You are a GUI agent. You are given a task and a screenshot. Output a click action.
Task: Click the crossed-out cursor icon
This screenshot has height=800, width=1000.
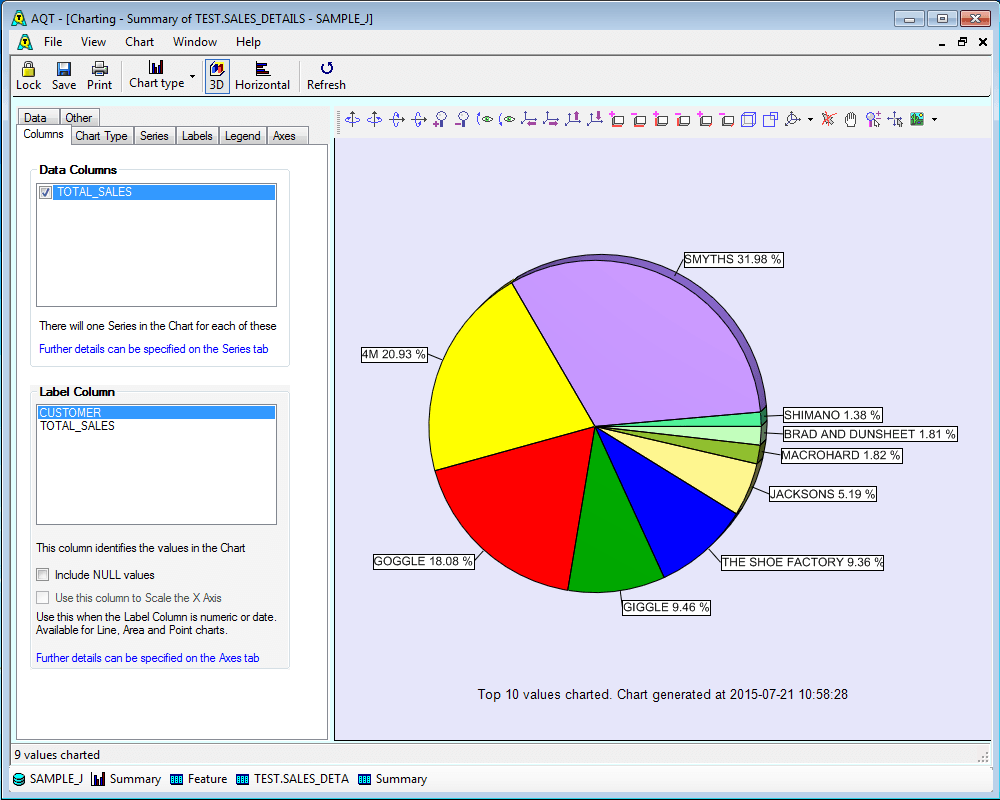pos(828,119)
